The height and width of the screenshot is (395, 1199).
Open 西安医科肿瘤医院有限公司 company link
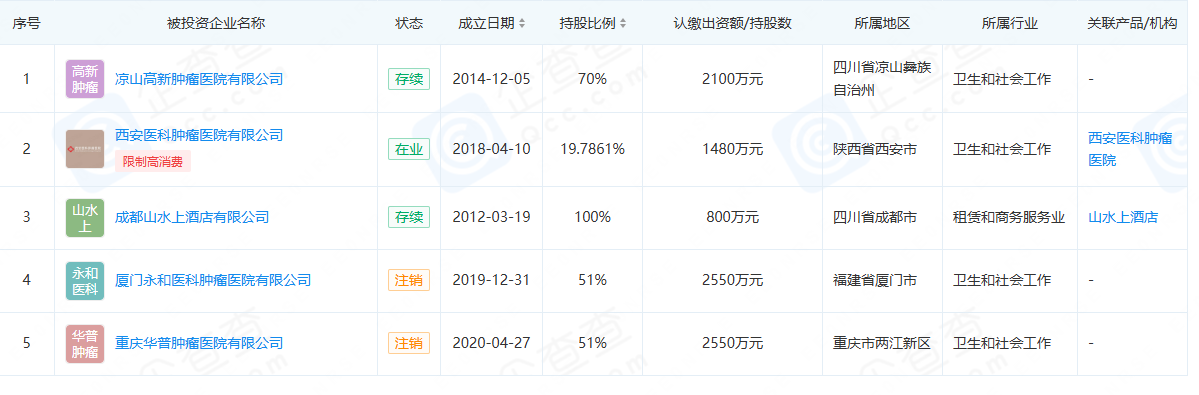click(x=199, y=135)
